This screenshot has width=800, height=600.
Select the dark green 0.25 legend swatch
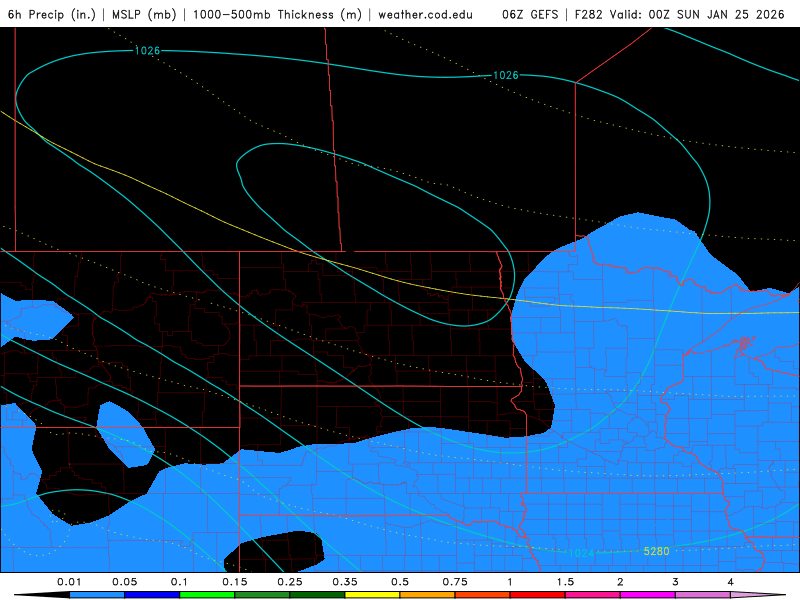(317, 595)
